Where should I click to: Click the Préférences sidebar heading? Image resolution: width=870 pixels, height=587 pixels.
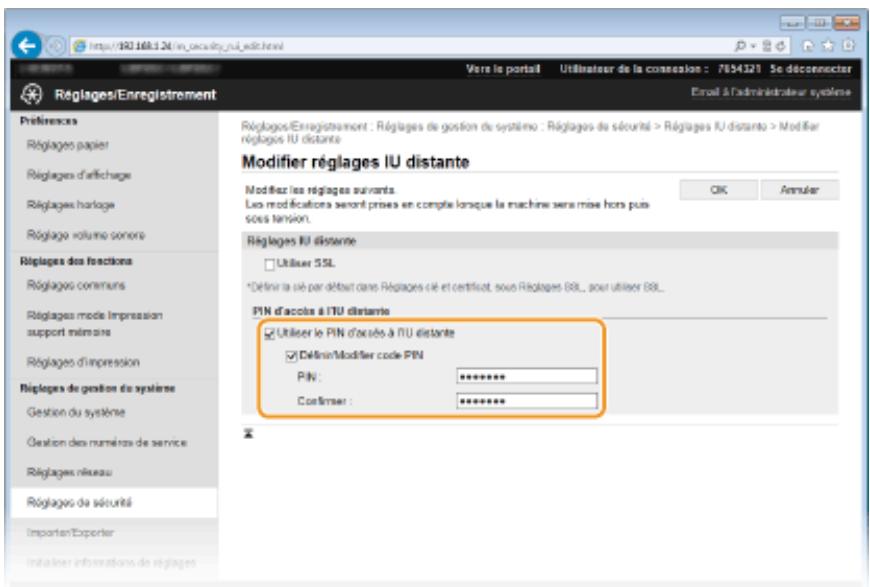point(48,121)
